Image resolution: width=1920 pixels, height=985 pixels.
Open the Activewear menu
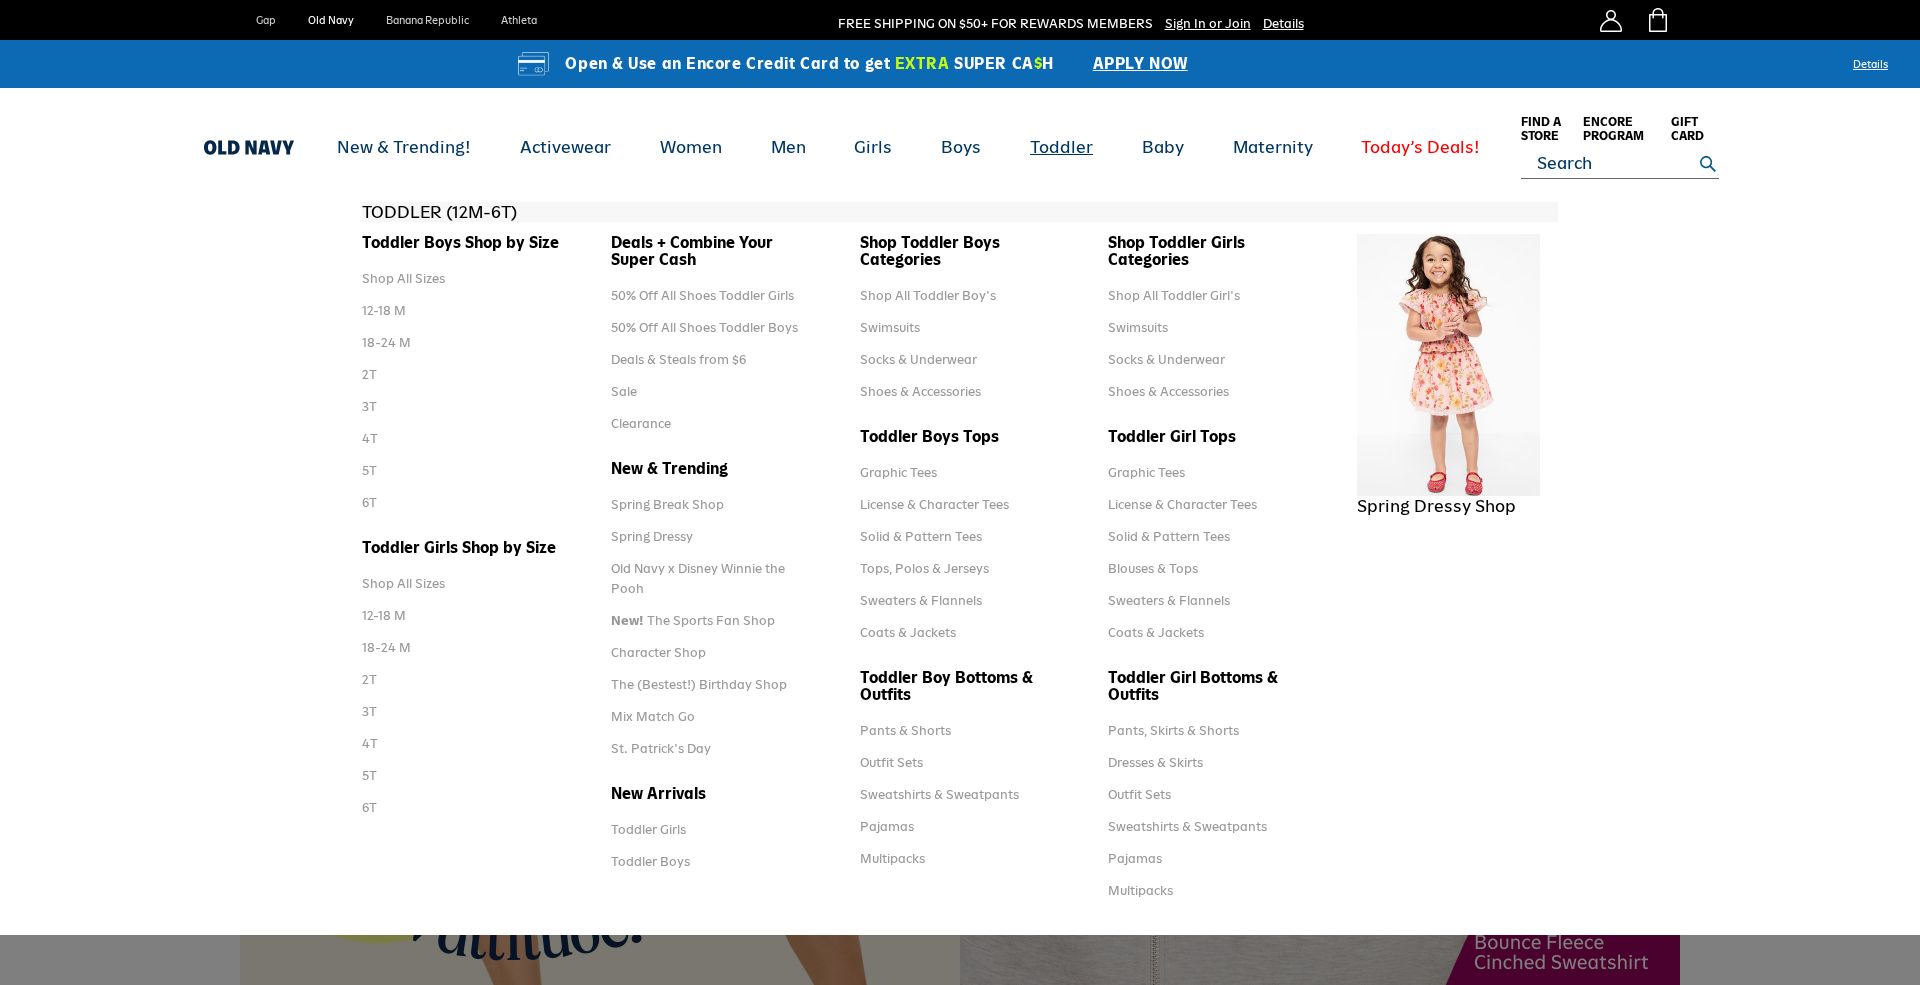click(x=565, y=147)
